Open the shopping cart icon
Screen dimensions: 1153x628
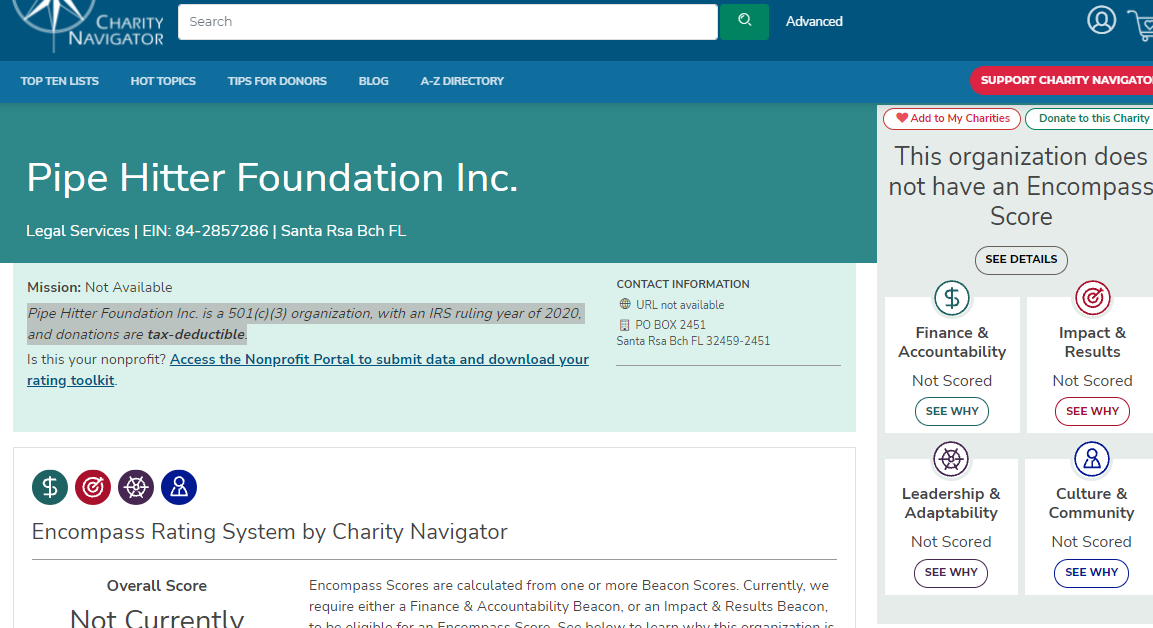pyautogui.click(x=1141, y=25)
